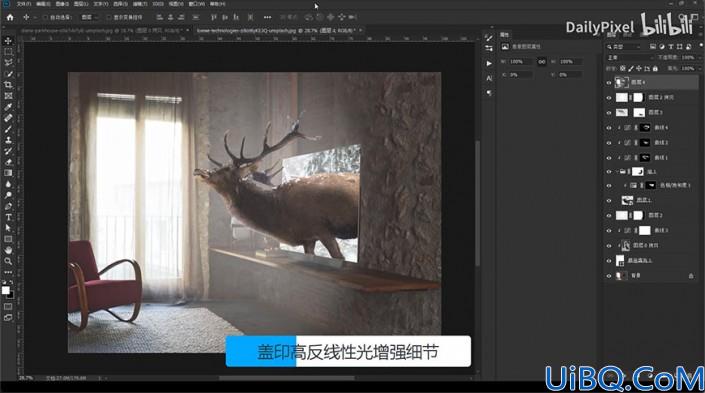Select the Crop tool
705x393 pixels.
pos(8,85)
